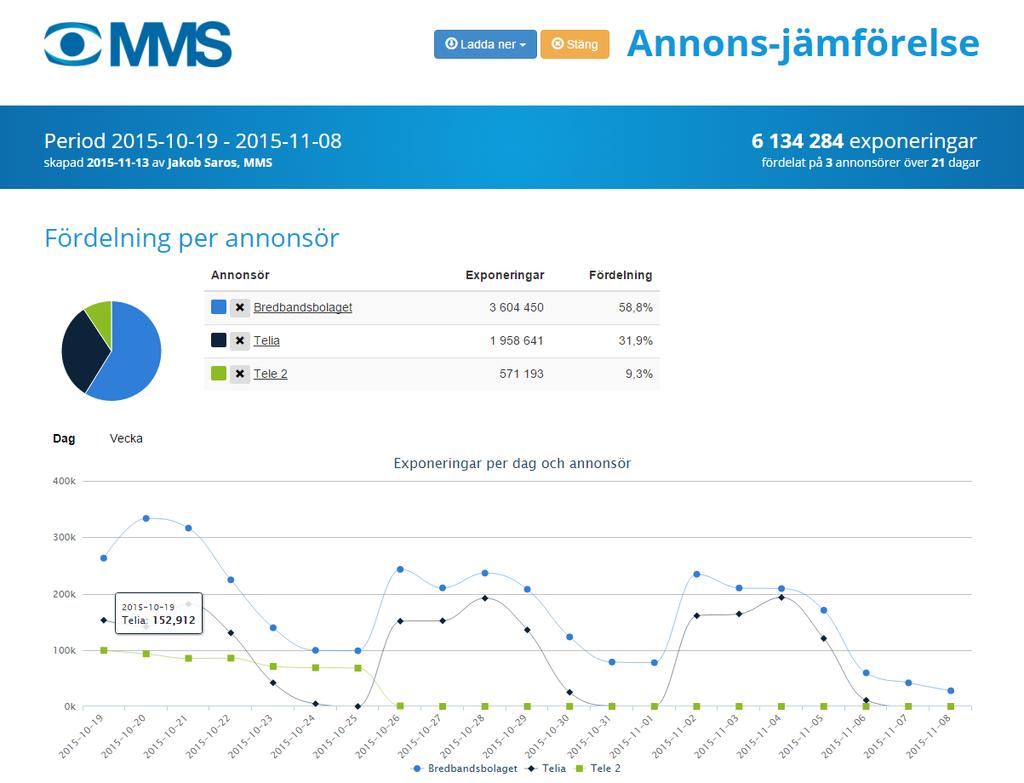The height and width of the screenshot is (783, 1024).
Task: Open the Tele 2 advertiser link
Action: (x=270, y=374)
